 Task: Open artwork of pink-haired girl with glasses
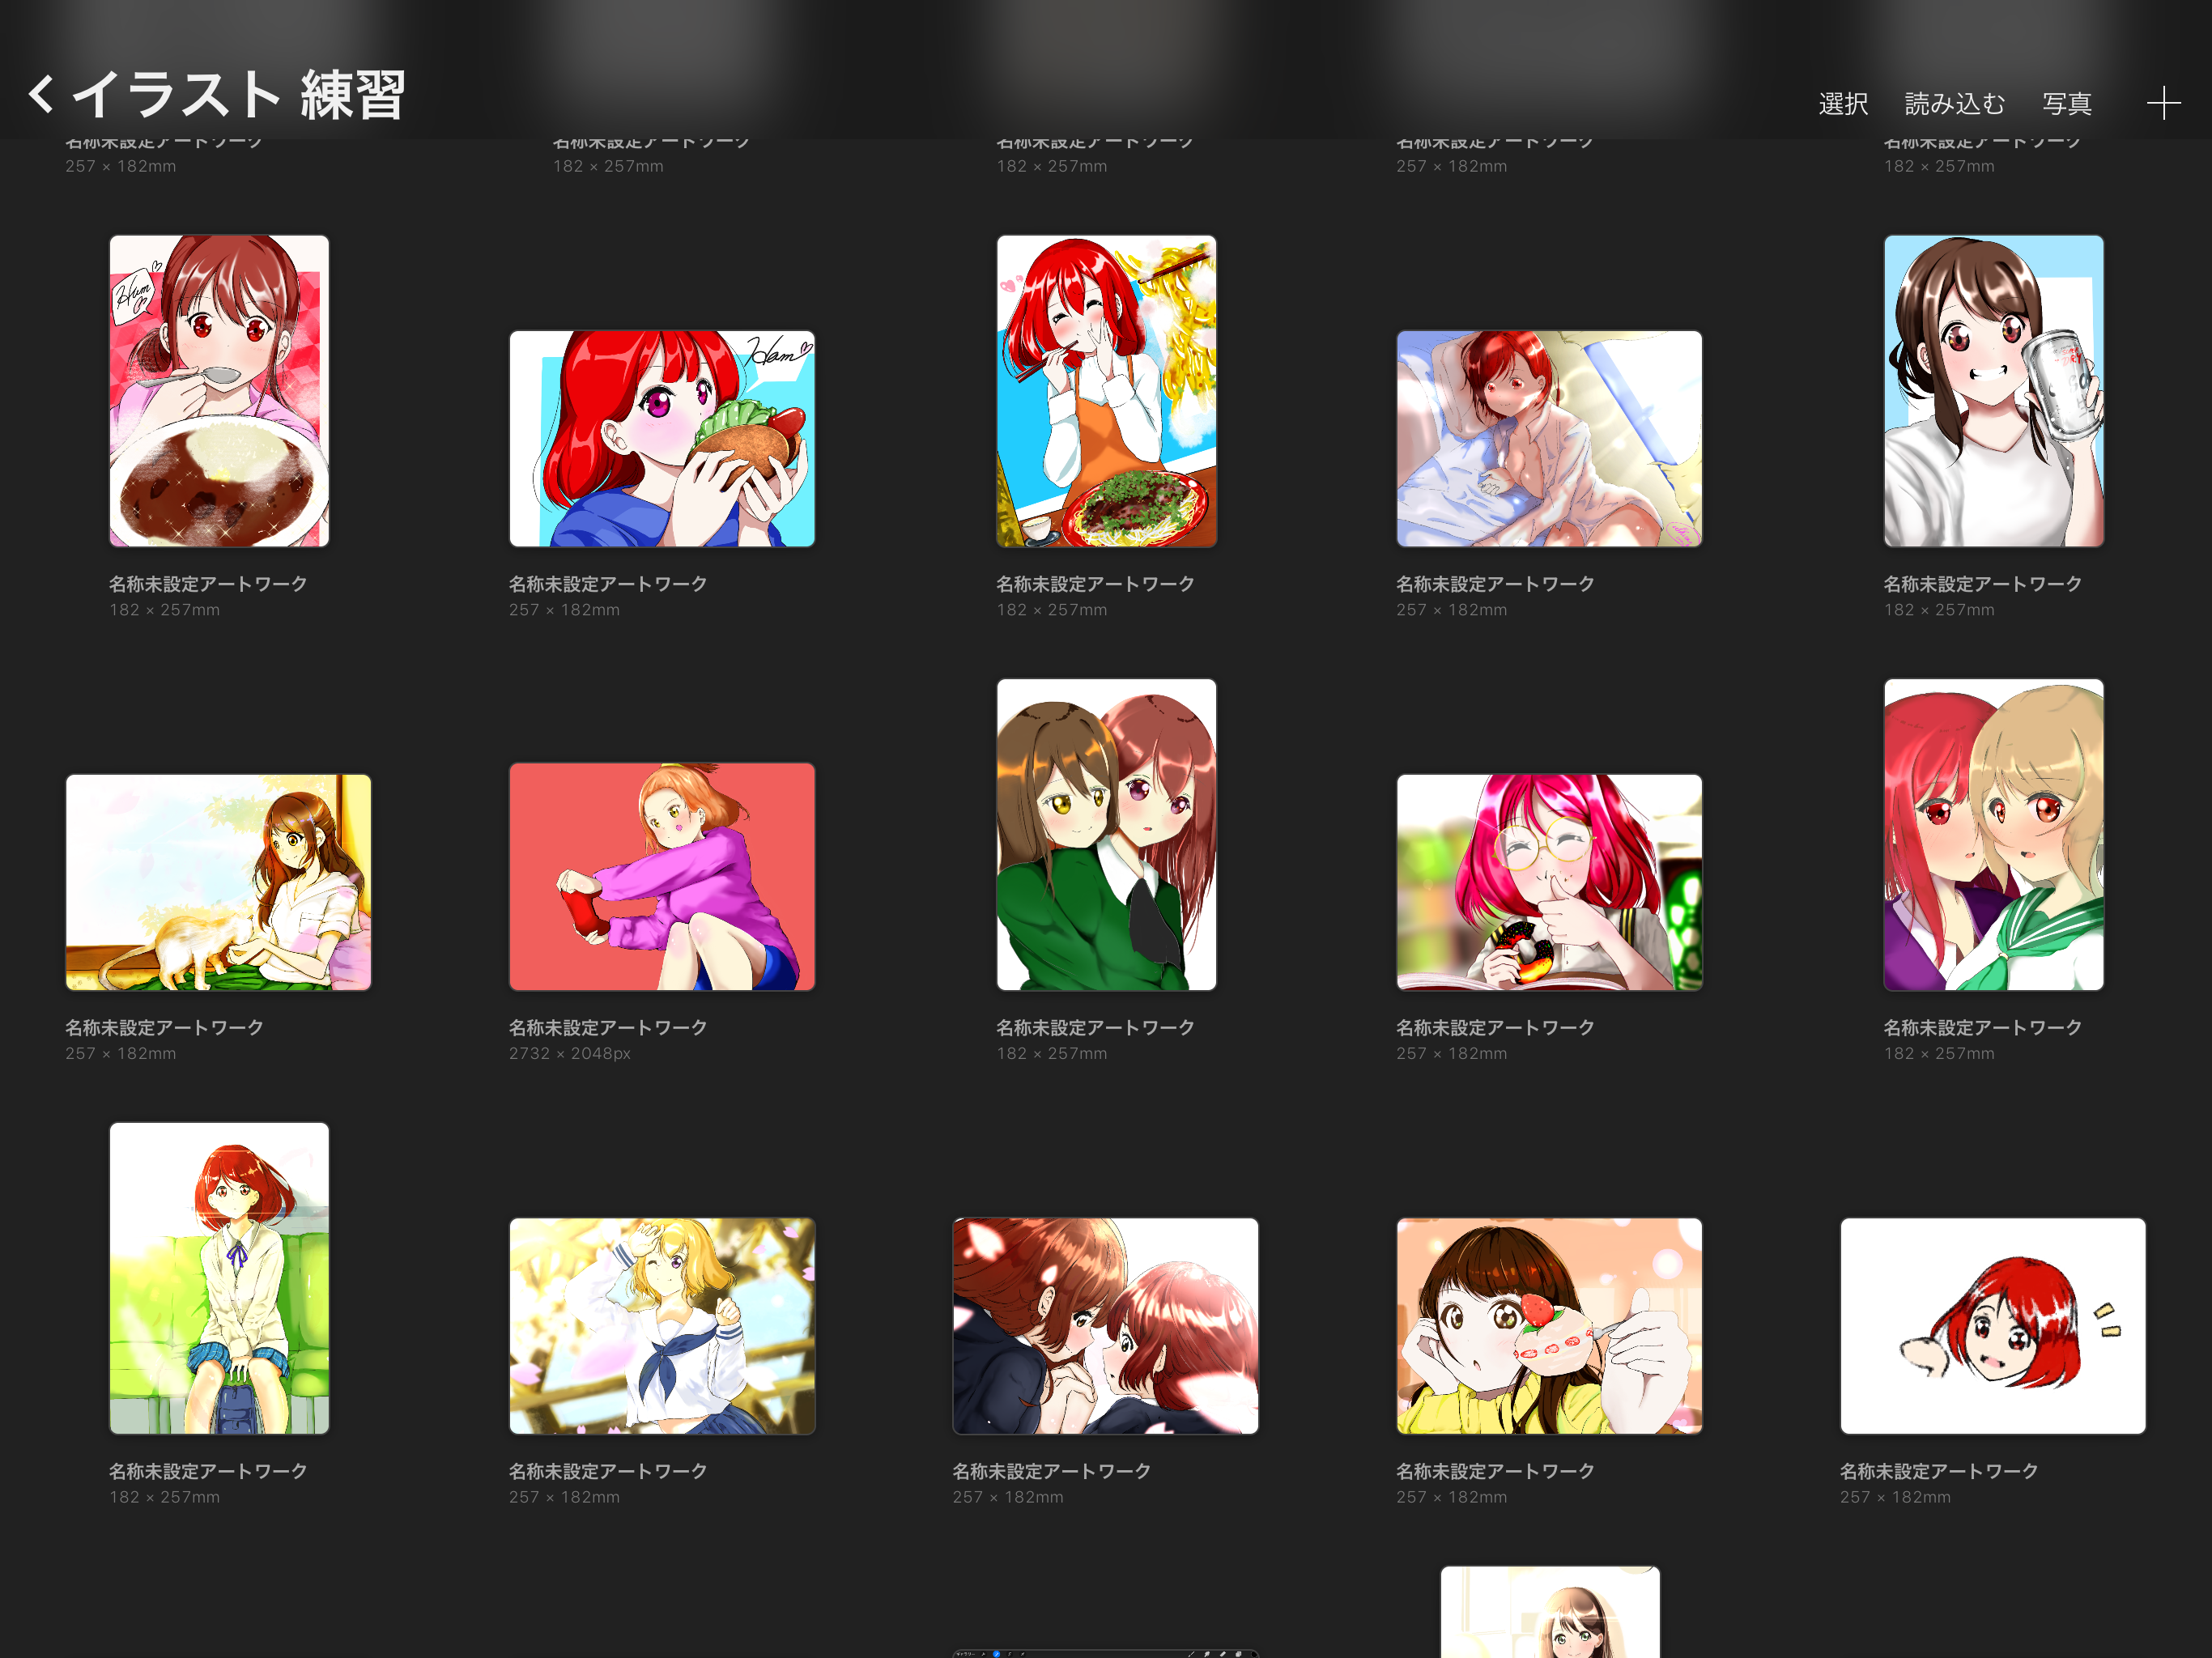tap(1549, 882)
